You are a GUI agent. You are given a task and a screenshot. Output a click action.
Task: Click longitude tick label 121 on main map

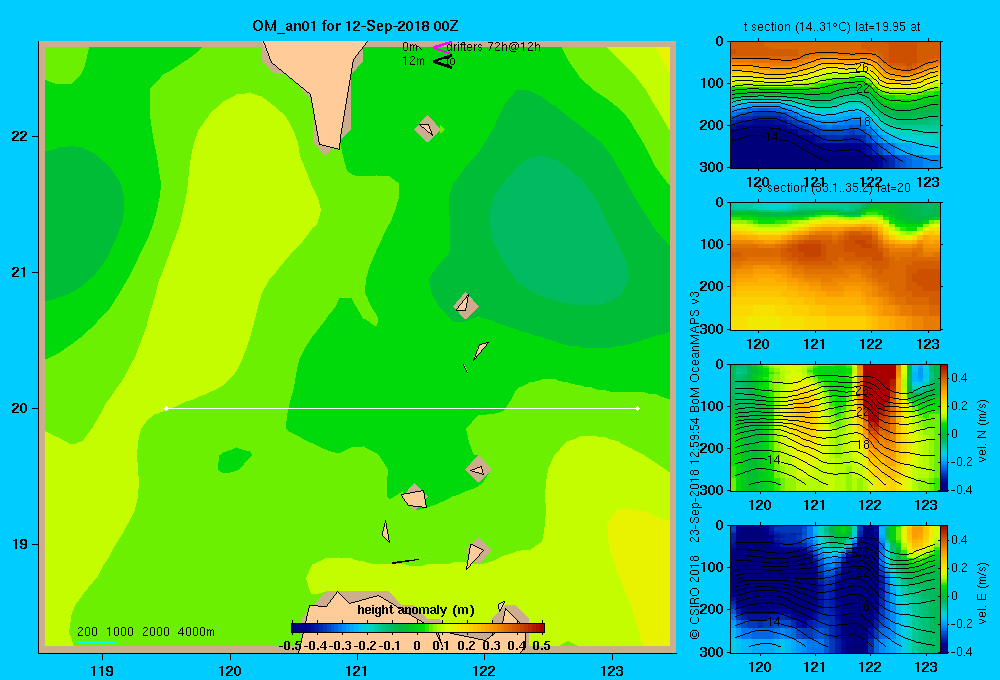pos(357,670)
